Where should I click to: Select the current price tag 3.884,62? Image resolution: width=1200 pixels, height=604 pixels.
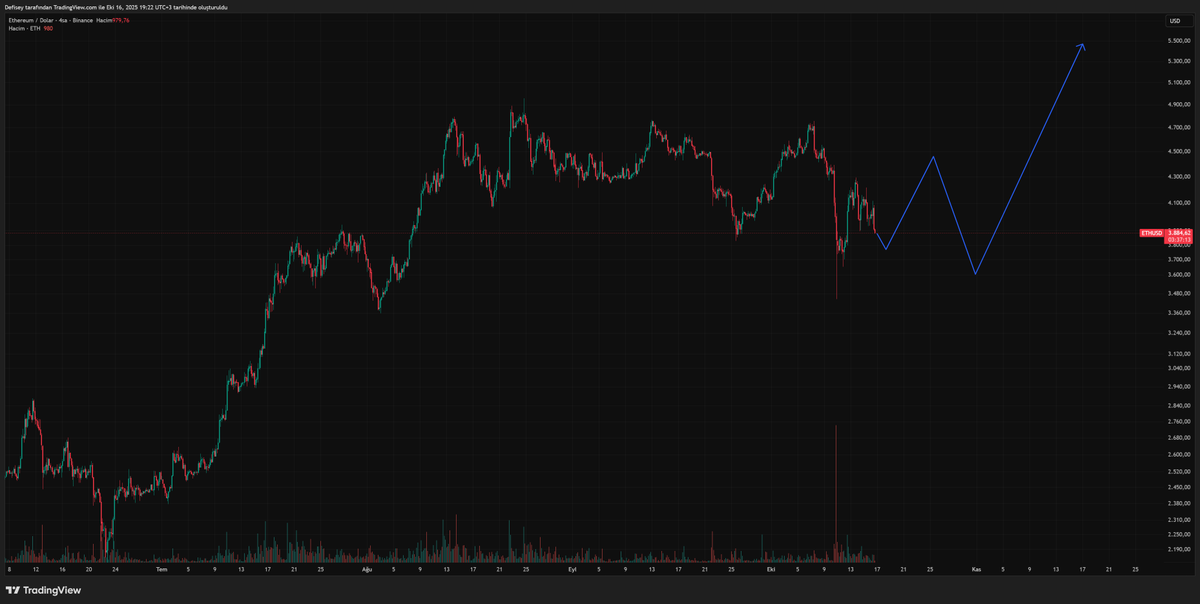(x=1179, y=233)
